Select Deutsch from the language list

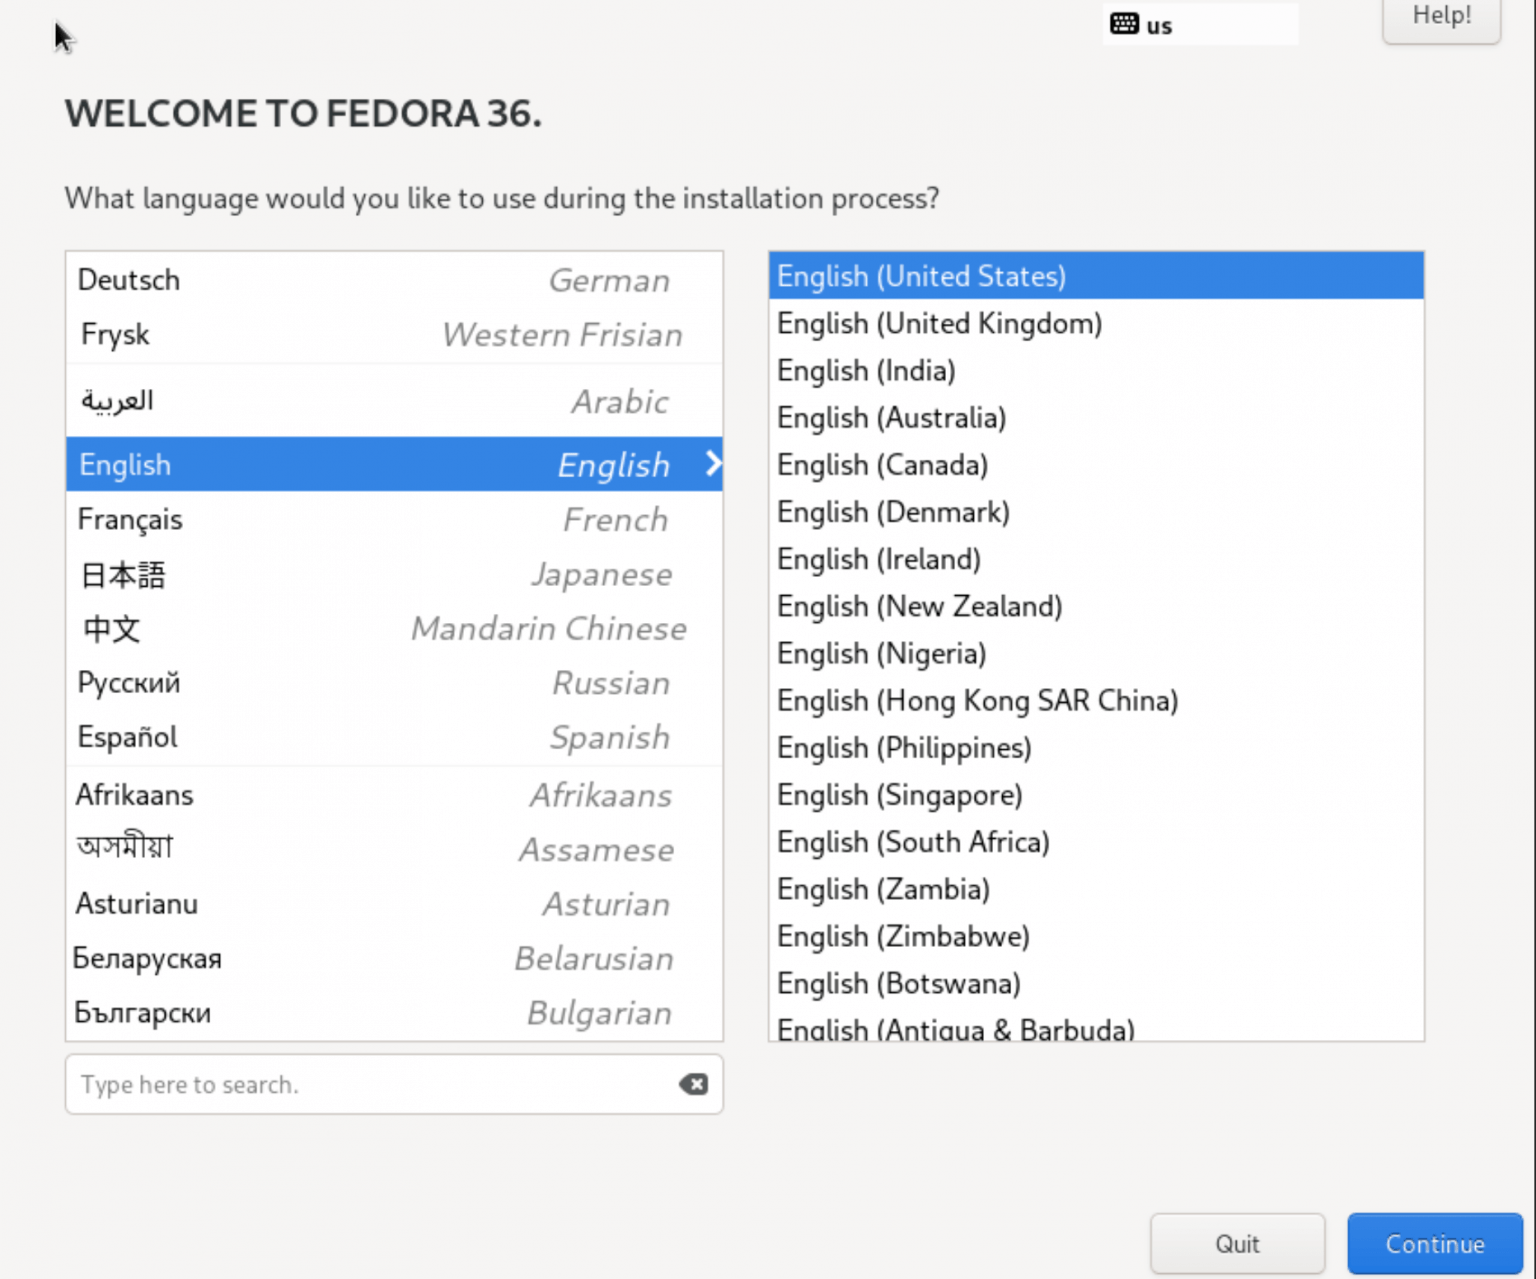pyautogui.click(x=128, y=279)
